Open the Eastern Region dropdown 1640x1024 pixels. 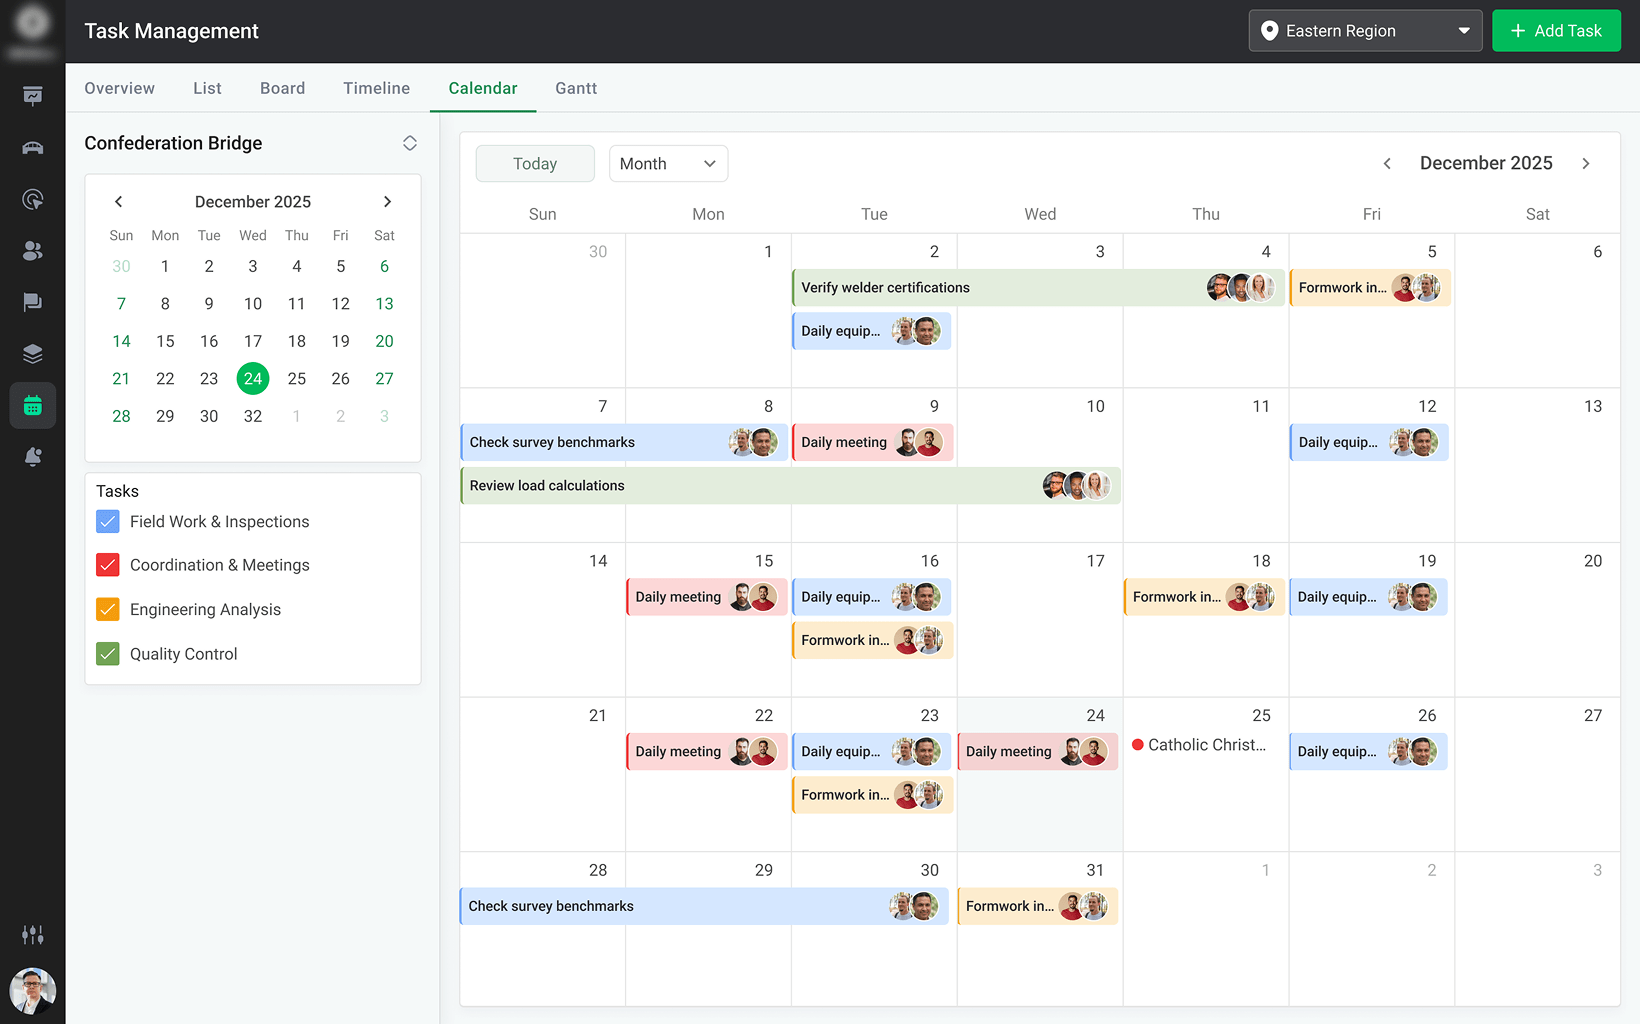[x=1364, y=30]
